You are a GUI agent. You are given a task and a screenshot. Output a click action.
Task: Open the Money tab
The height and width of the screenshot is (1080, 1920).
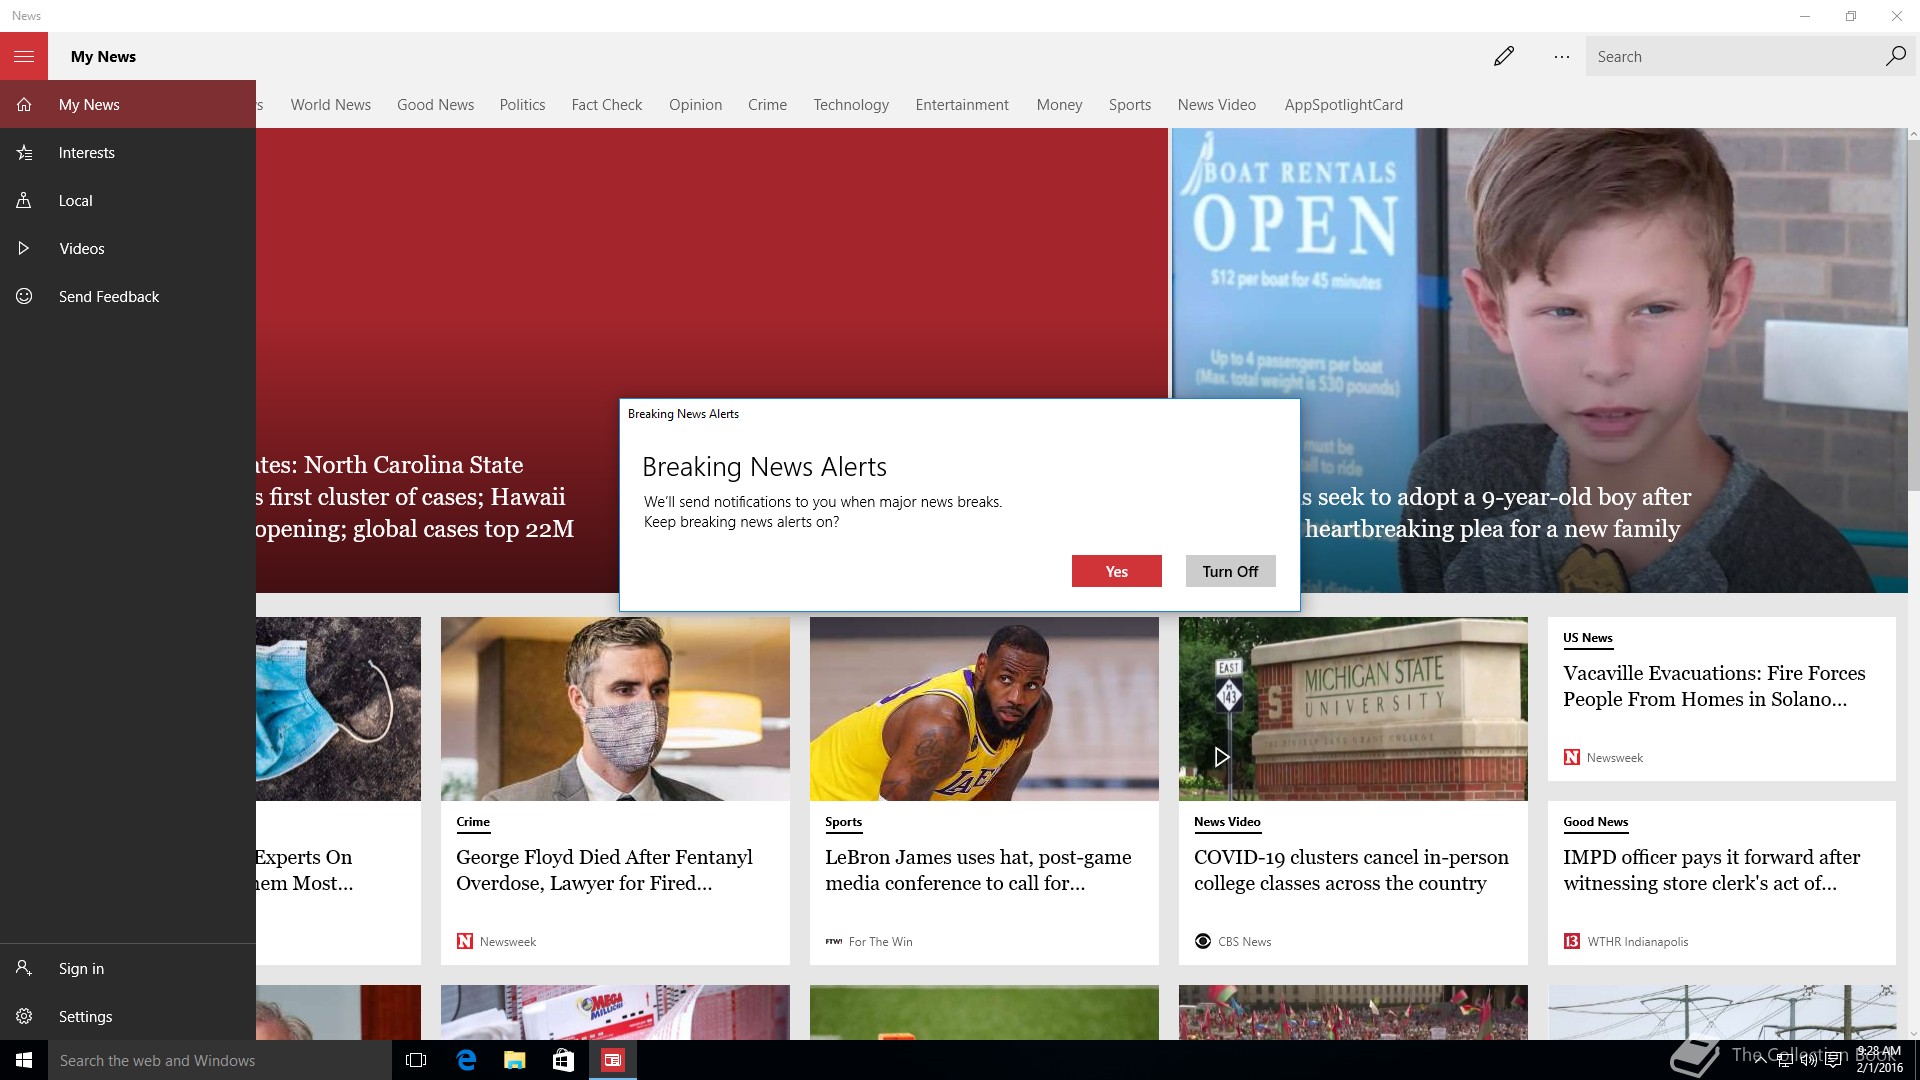click(x=1059, y=104)
